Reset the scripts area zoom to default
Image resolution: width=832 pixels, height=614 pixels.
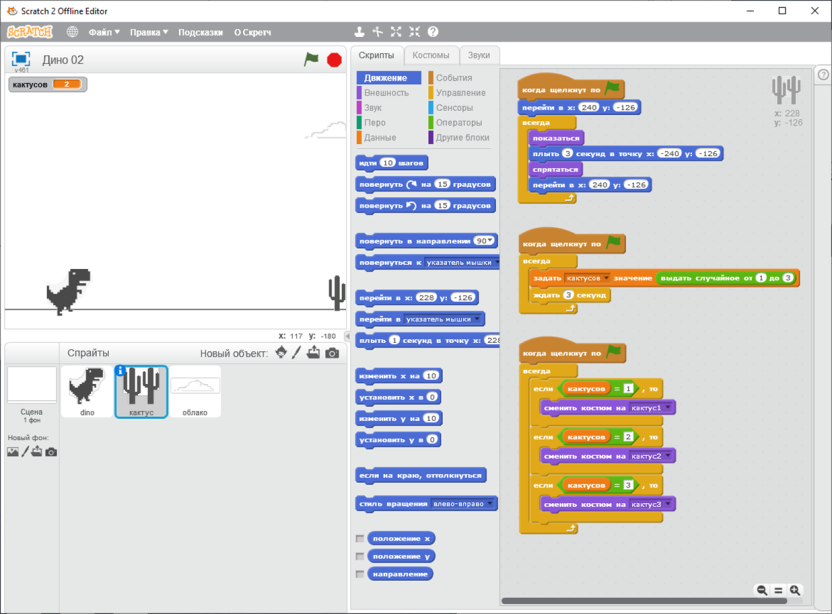point(778,590)
